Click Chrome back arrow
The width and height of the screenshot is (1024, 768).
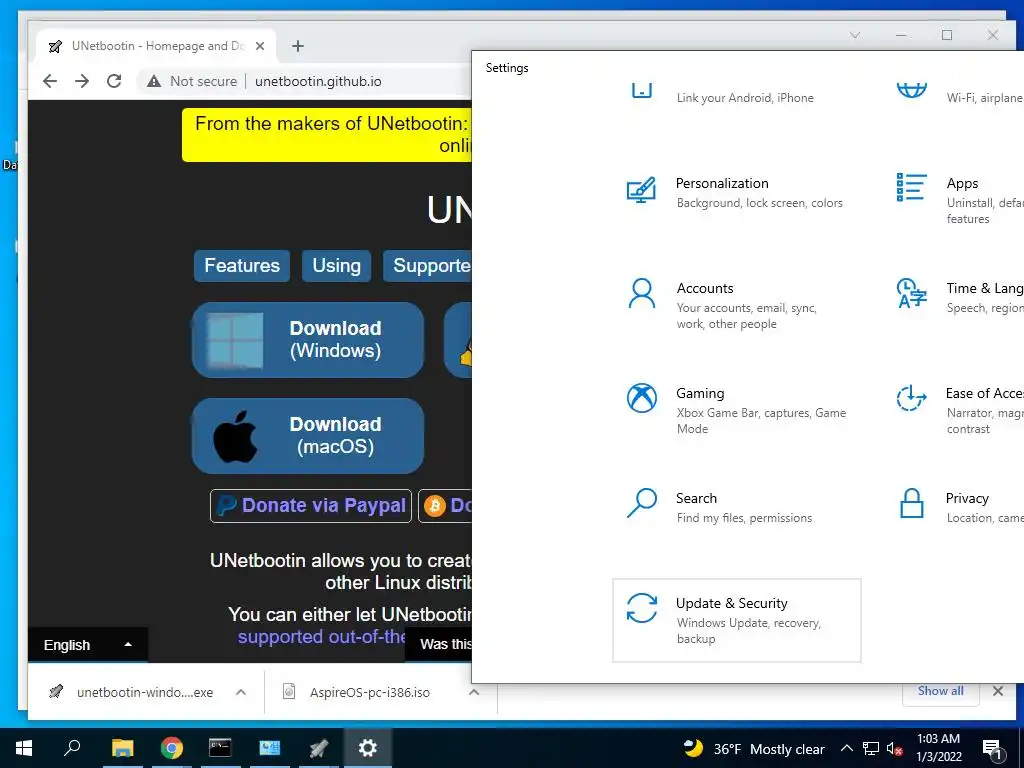50,81
